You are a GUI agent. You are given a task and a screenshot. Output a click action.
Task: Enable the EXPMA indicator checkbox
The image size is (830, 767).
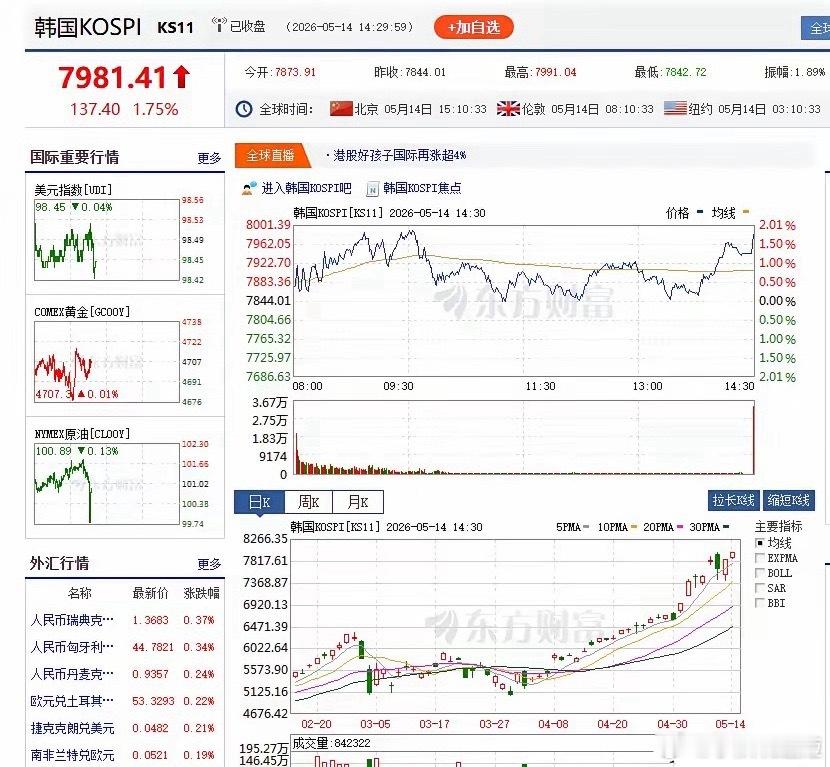point(760,558)
